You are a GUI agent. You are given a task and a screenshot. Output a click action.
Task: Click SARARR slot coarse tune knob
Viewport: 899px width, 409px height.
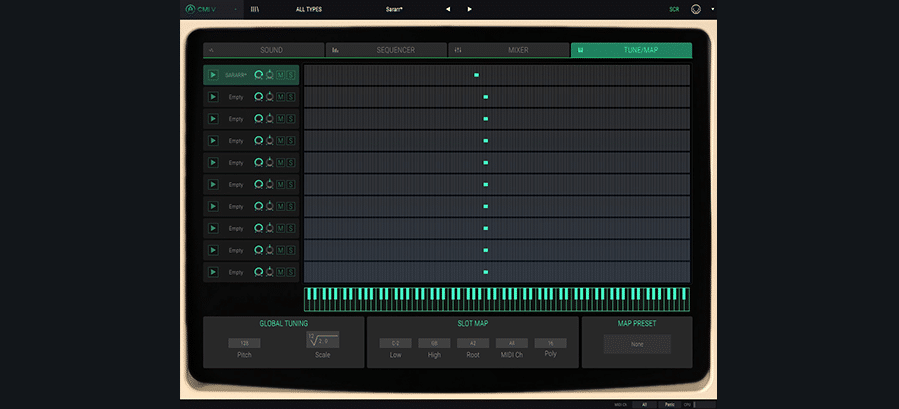259,75
